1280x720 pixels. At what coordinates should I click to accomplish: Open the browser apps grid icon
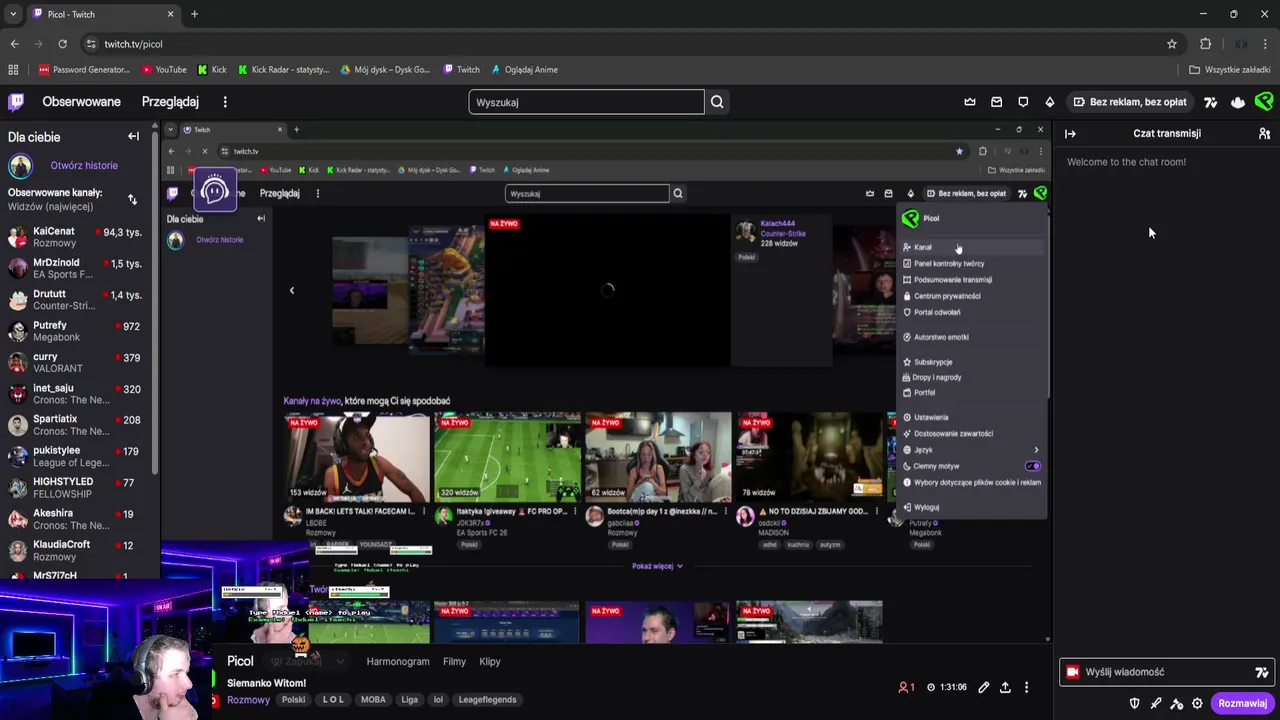[x=13, y=70]
